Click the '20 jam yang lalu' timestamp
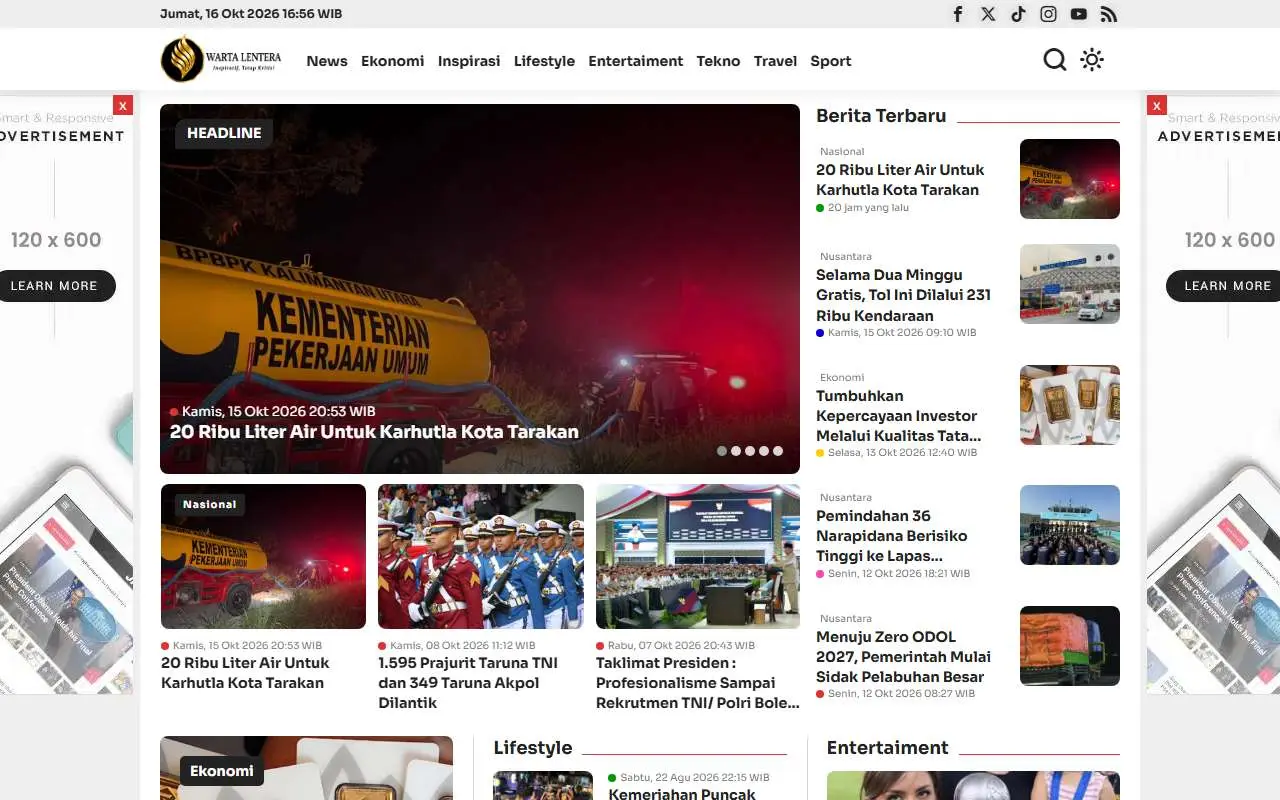Image resolution: width=1280 pixels, height=800 pixels. point(868,208)
